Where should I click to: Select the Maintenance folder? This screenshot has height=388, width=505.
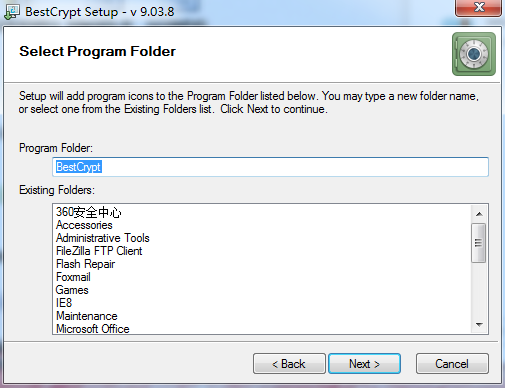(x=87, y=316)
